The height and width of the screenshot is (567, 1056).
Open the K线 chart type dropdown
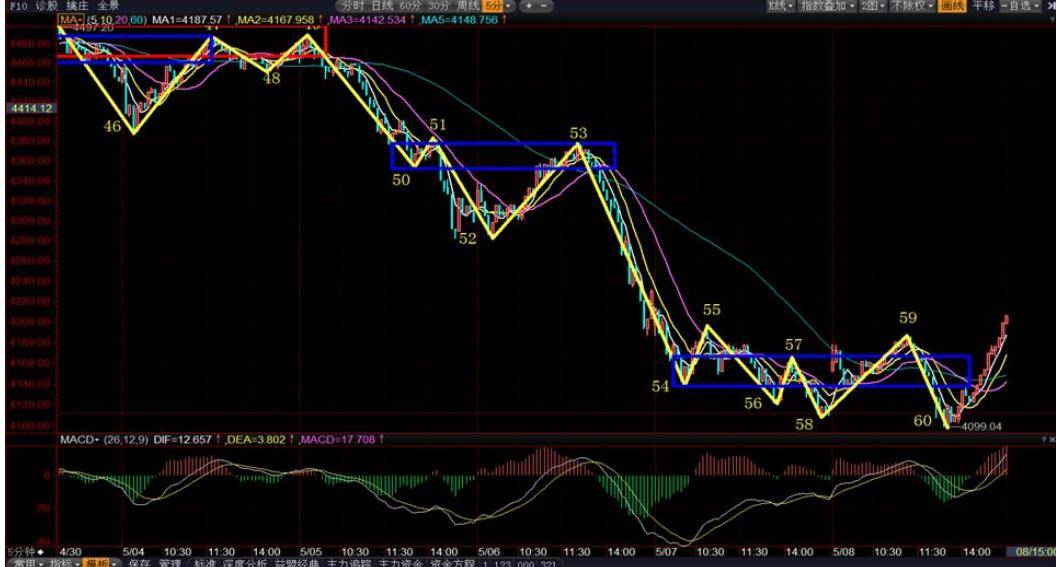[x=781, y=6]
